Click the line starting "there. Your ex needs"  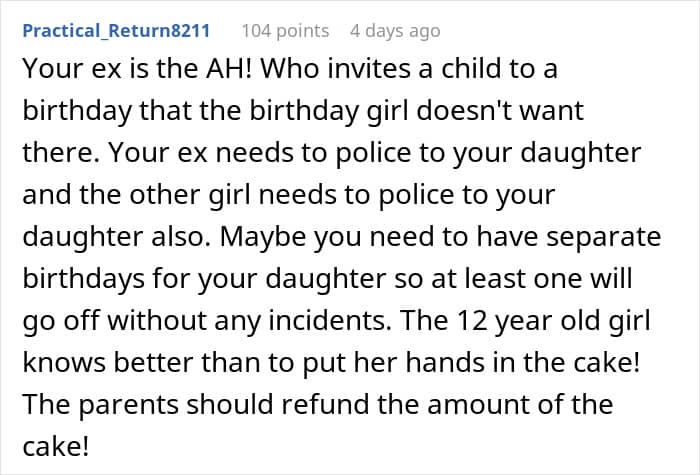tap(332, 152)
